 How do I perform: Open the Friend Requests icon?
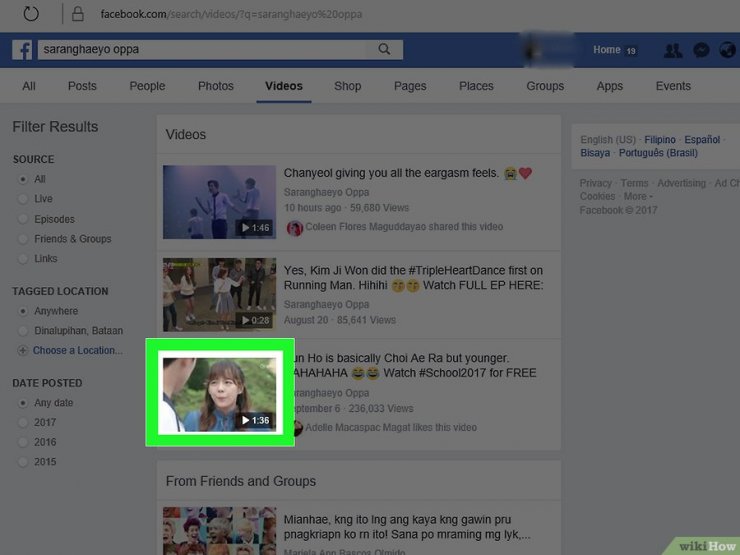click(673, 50)
